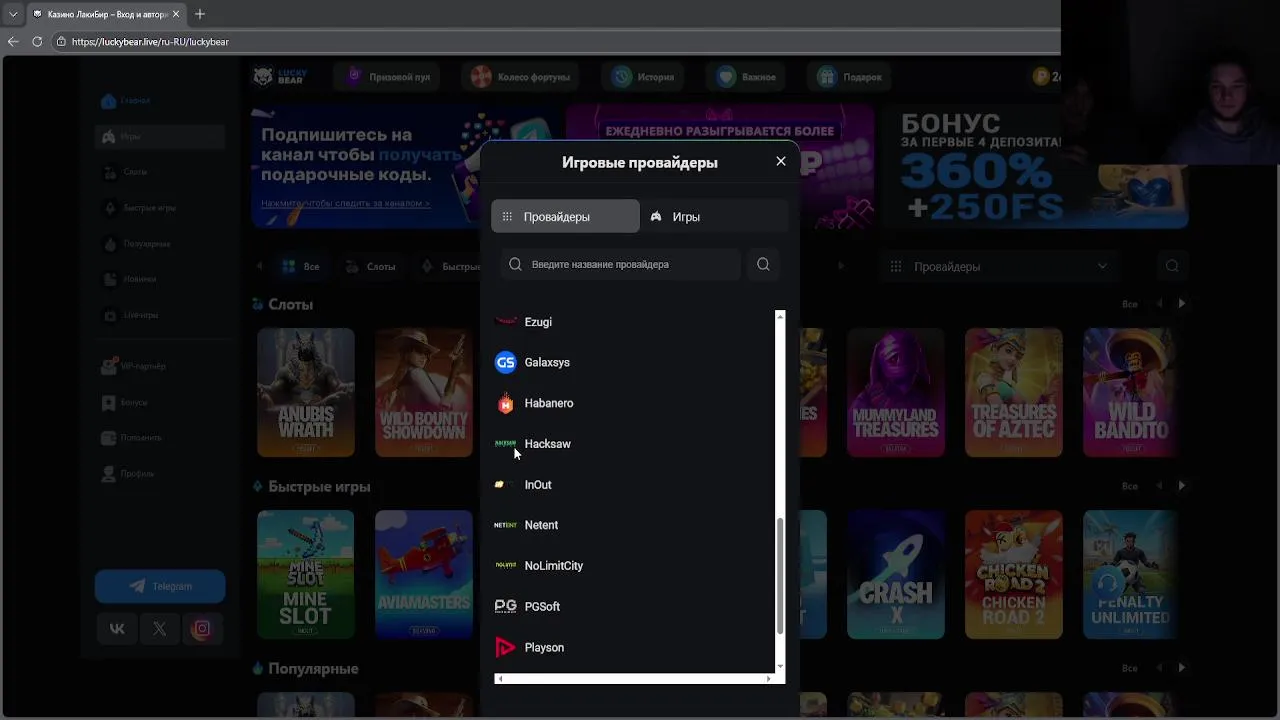
Task: Open Wild Bounty Showdown slot thumbnail
Action: coord(423,392)
